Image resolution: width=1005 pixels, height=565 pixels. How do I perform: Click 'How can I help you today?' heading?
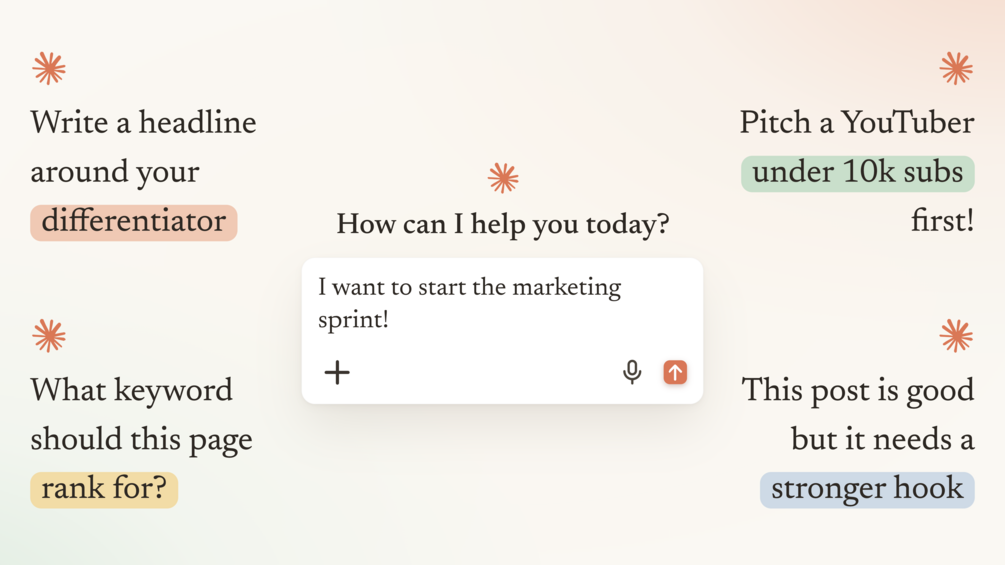(503, 225)
